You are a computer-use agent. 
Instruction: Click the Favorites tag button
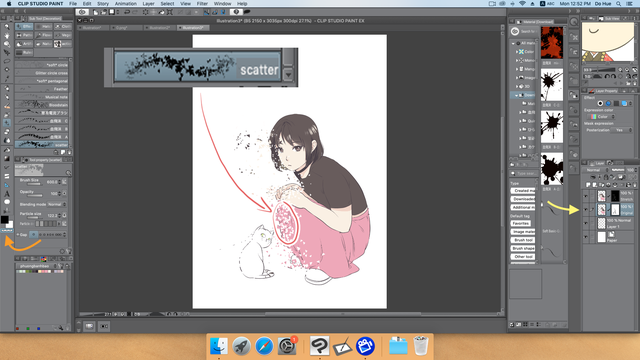pyautogui.click(x=521, y=224)
